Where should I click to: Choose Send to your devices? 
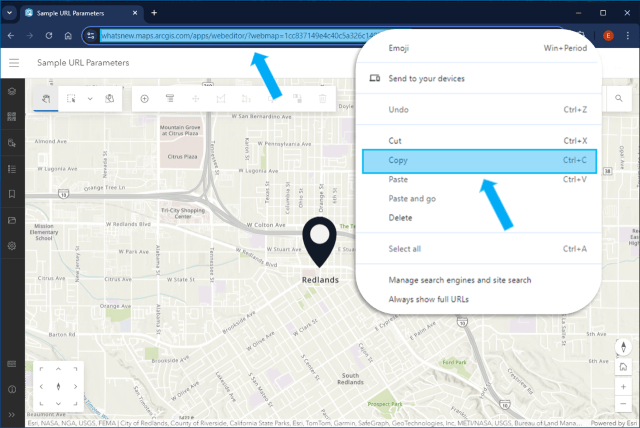(x=479, y=78)
